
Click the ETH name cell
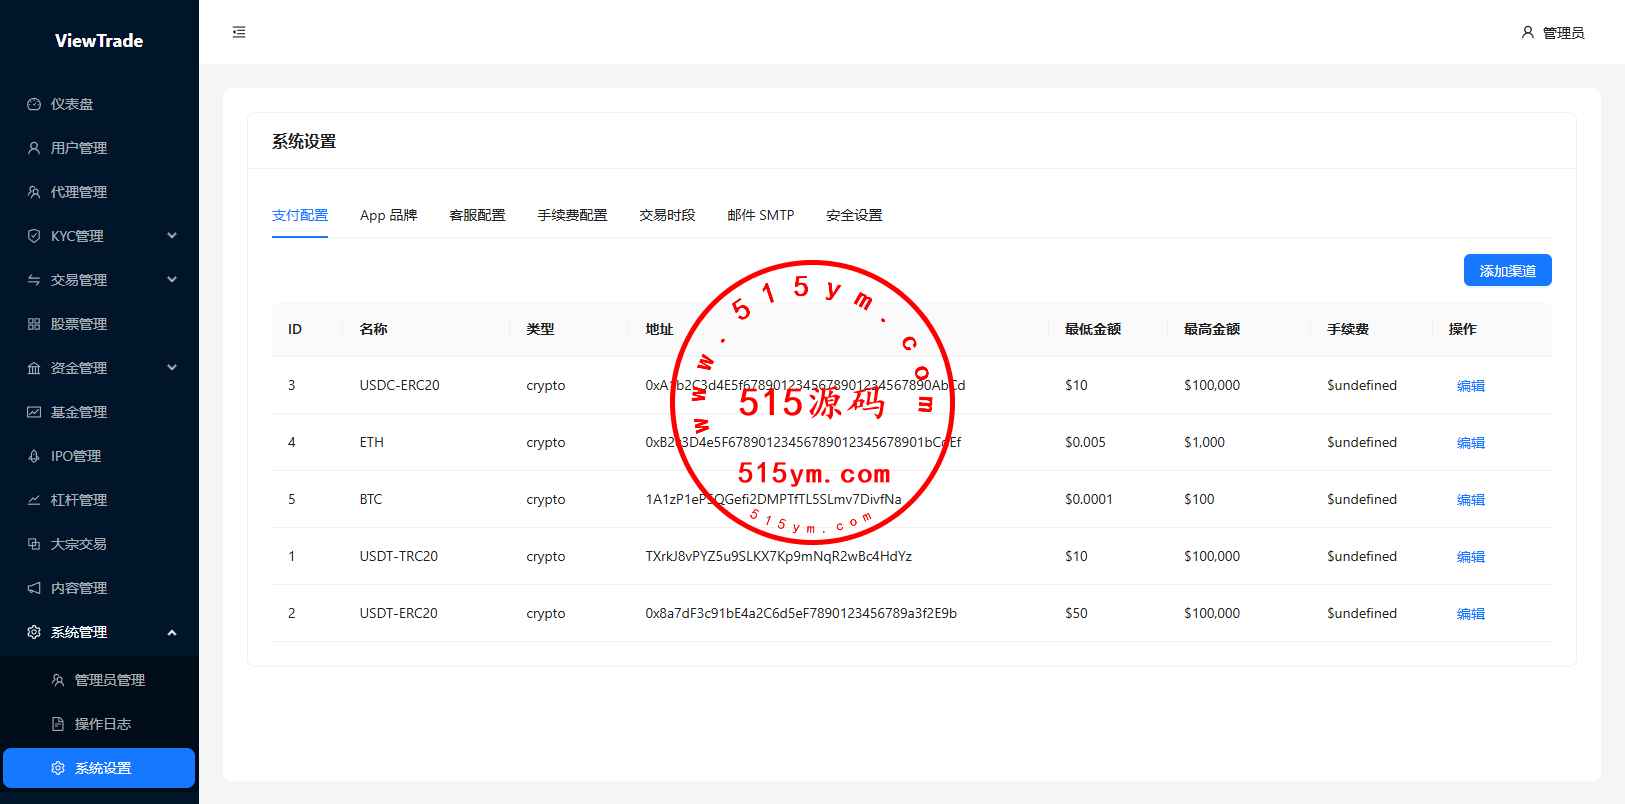click(372, 442)
